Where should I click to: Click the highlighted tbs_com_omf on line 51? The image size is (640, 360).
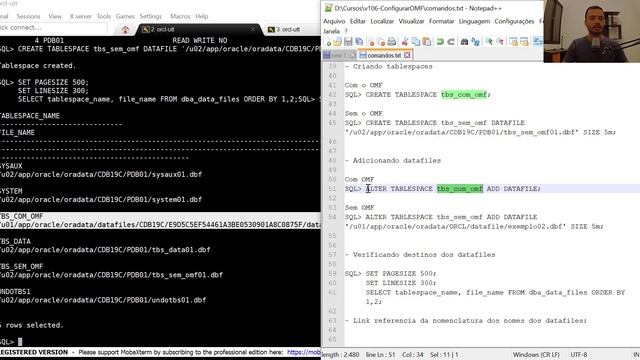coord(460,189)
